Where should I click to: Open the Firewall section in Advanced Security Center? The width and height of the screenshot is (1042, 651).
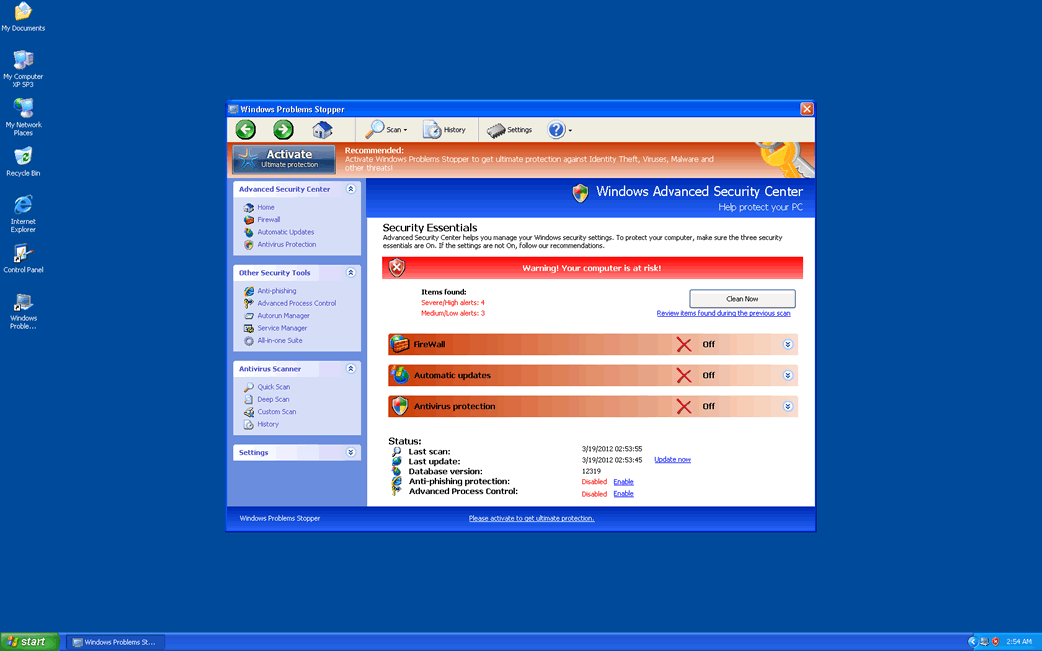(267, 219)
